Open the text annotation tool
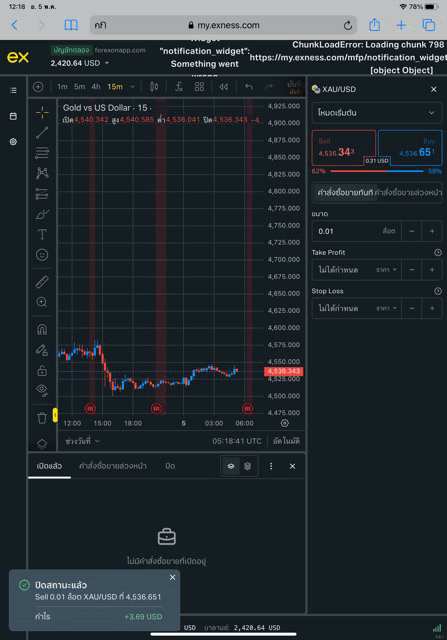This screenshot has width=447, height=640. 42,234
